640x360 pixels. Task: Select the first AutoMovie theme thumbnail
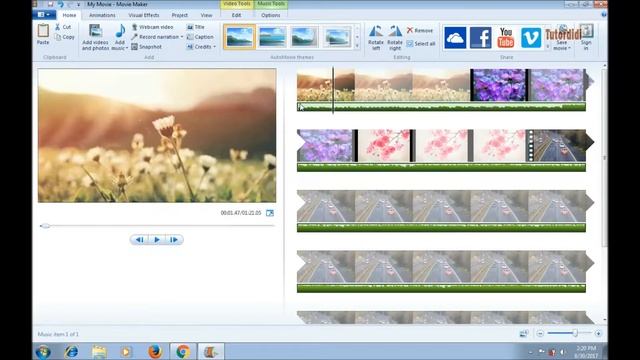pyautogui.click(x=240, y=37)
